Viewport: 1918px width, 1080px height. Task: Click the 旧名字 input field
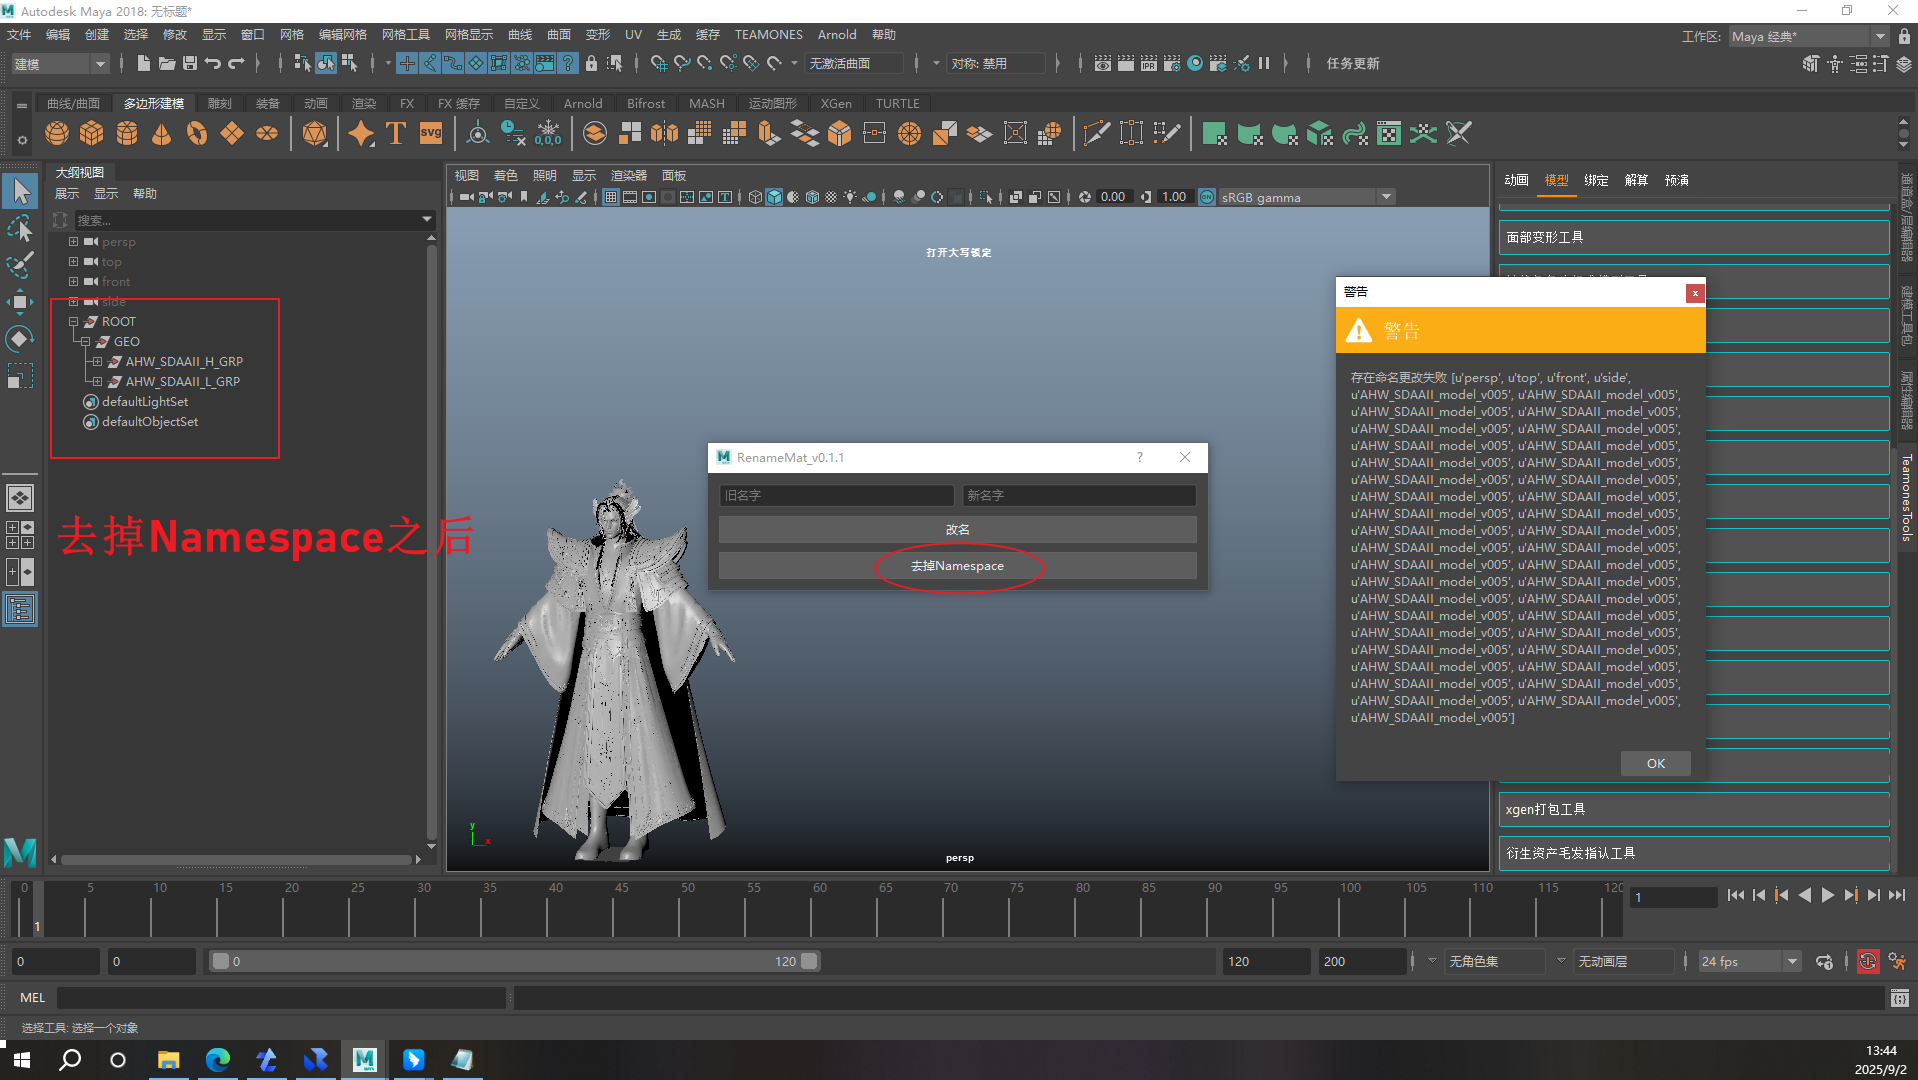pos(836,496)
